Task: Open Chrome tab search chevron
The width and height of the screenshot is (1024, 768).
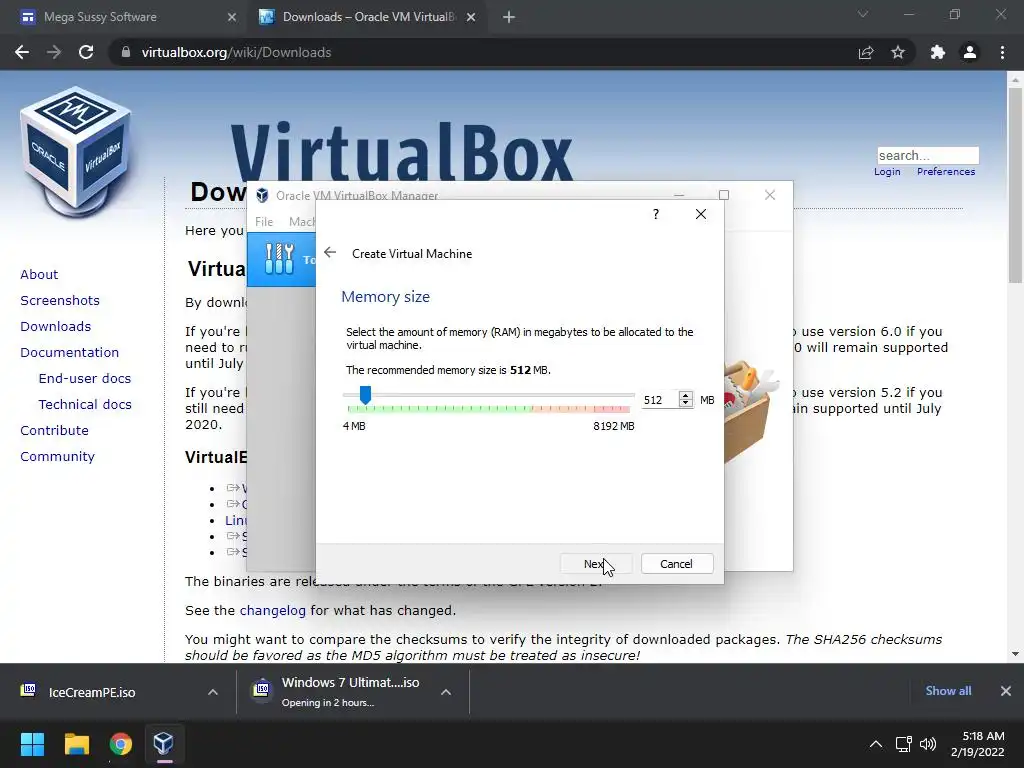Action: coord(863,14)
